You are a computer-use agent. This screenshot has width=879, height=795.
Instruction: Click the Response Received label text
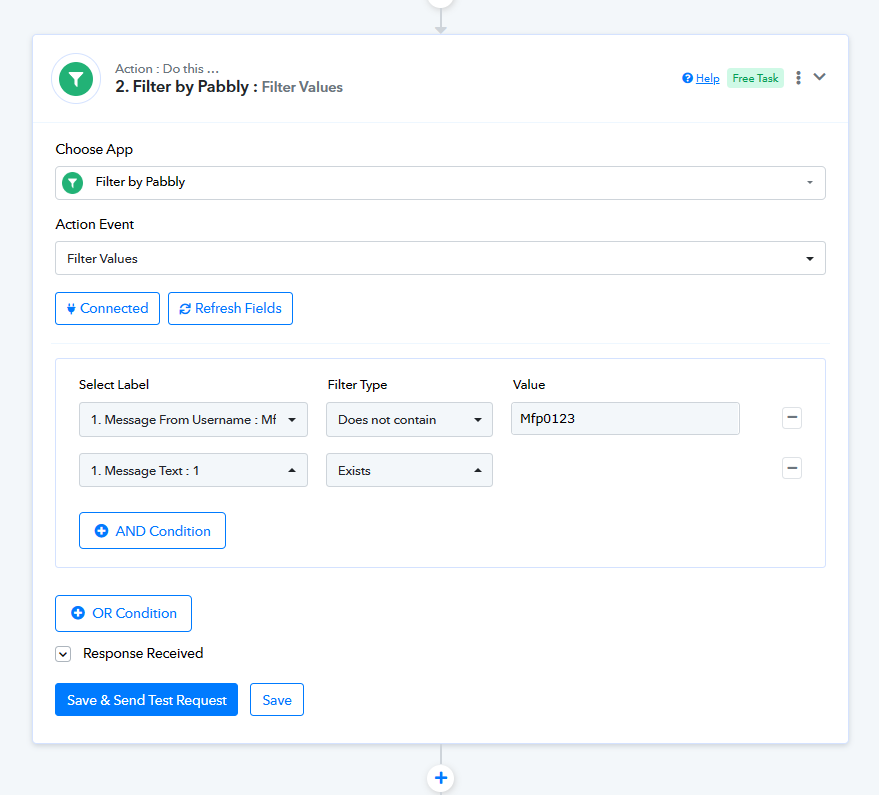[x=143, y=654]
